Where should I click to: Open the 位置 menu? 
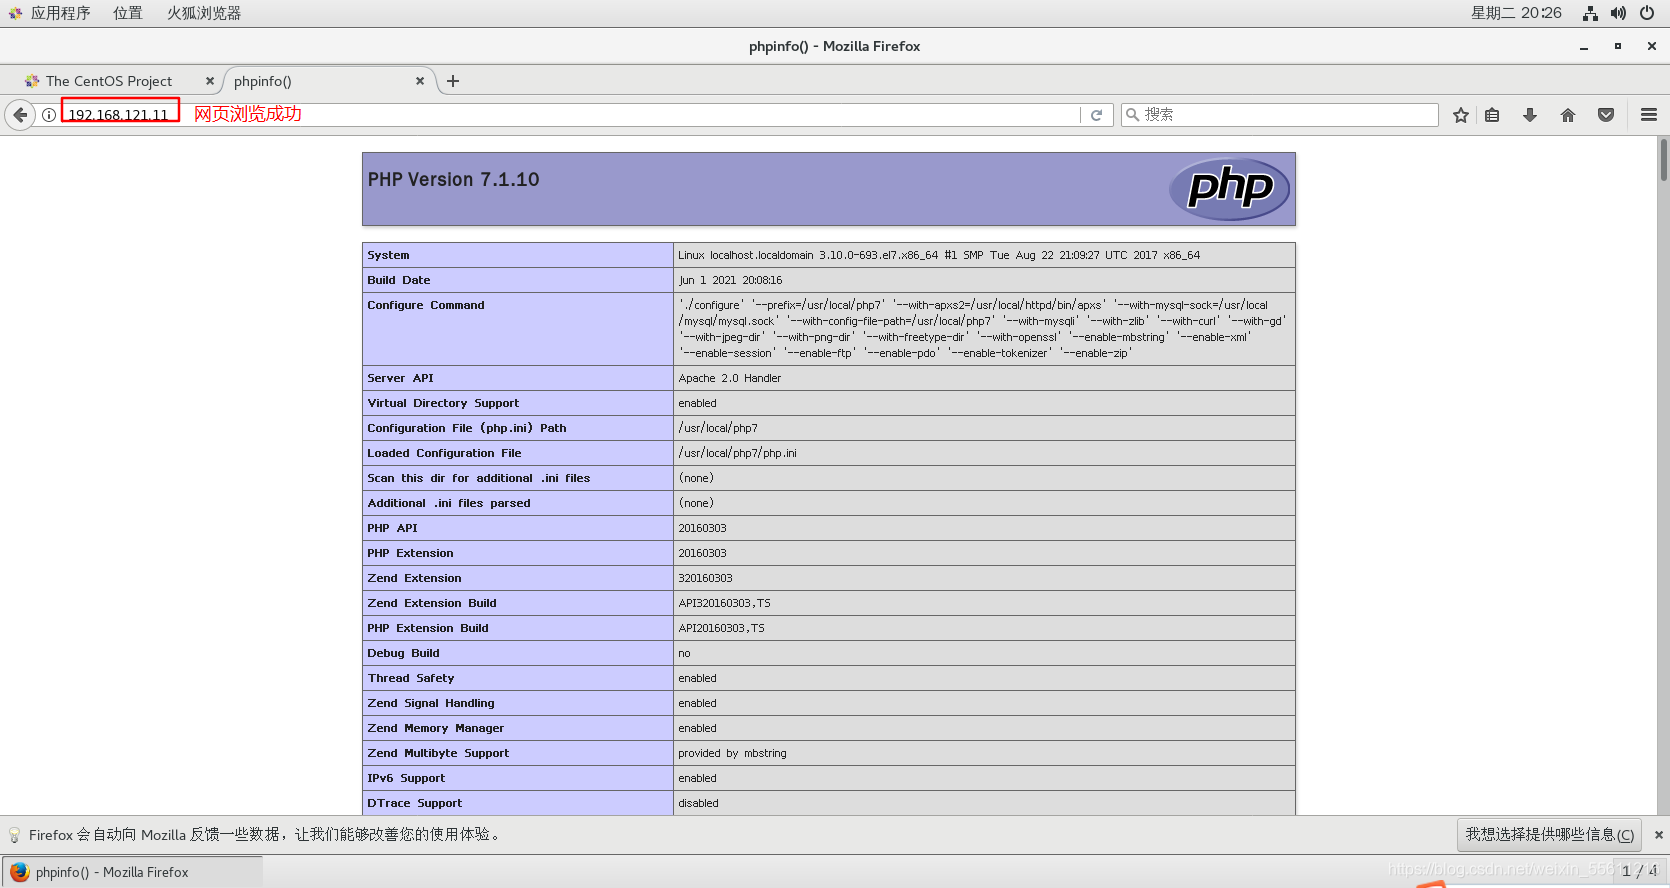coord(128,13)
